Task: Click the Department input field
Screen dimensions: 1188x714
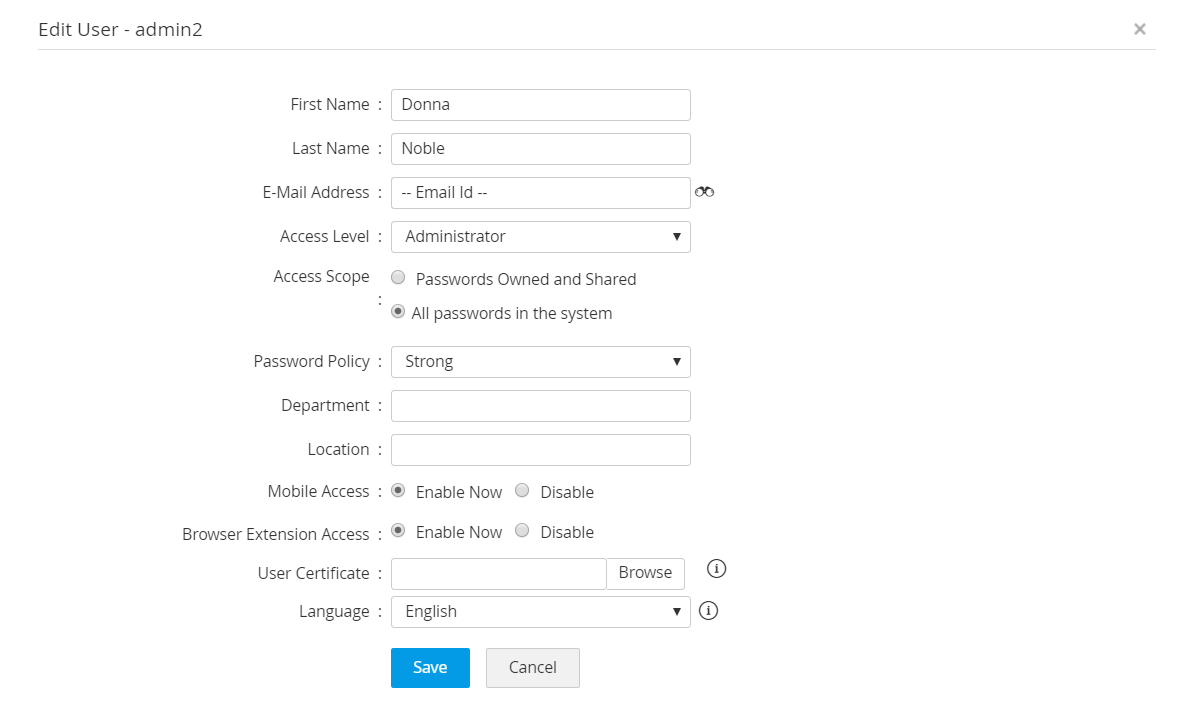Action: coord(540,406)
